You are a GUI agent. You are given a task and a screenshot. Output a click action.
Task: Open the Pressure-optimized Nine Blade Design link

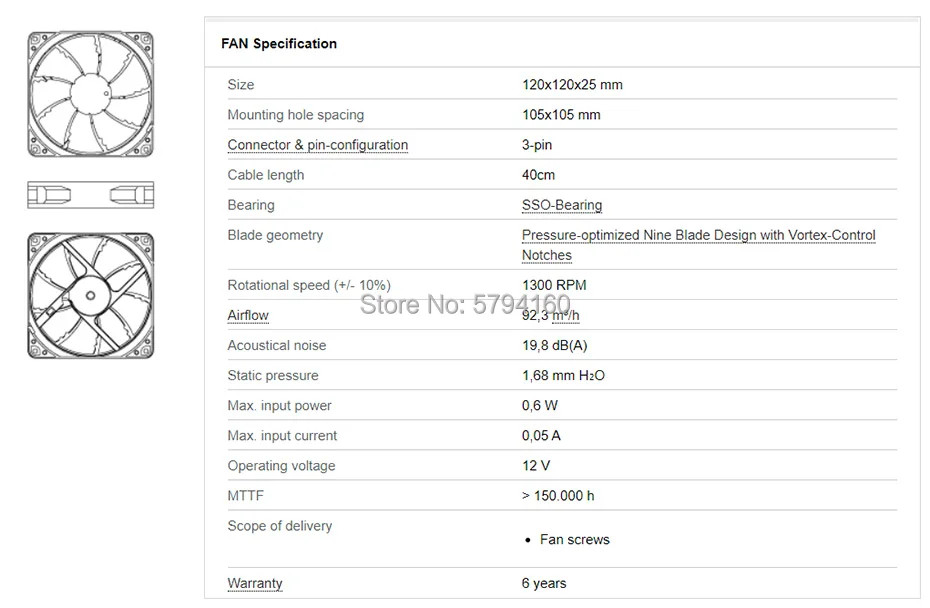coord(698,236)
